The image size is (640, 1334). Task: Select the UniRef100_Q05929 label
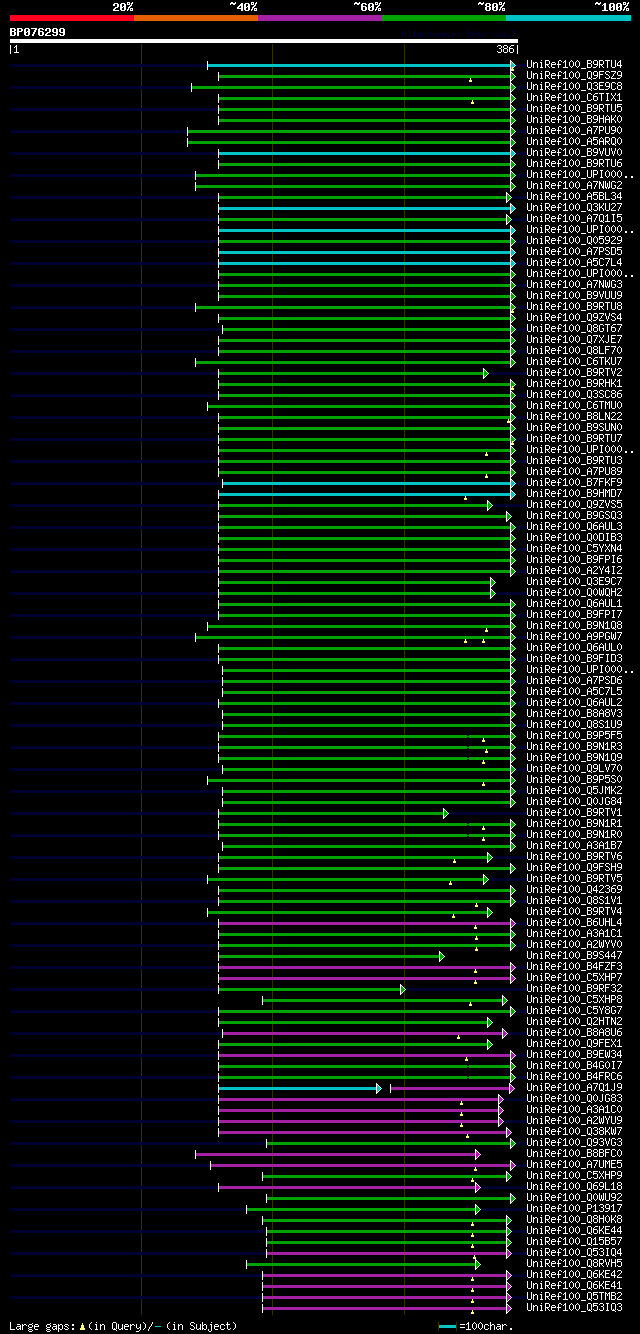574,241
